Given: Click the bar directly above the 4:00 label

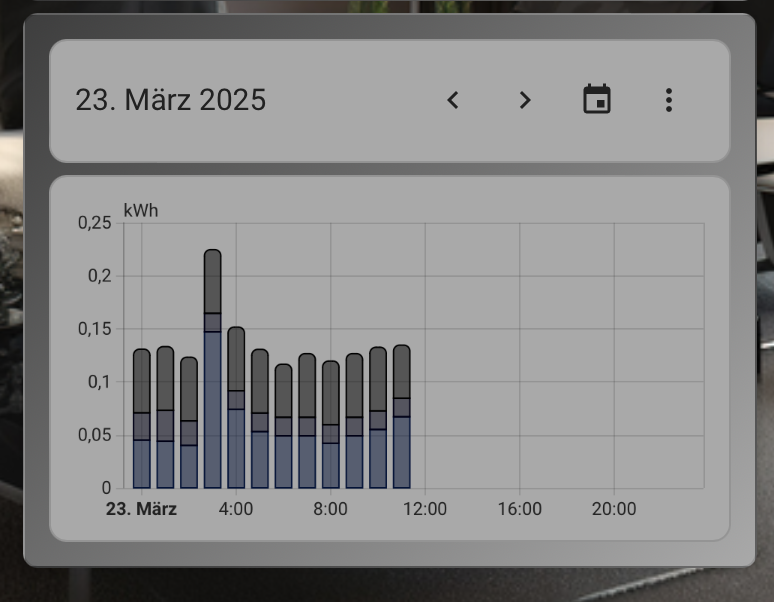Looking at the screenshot, I should [236, 410].
